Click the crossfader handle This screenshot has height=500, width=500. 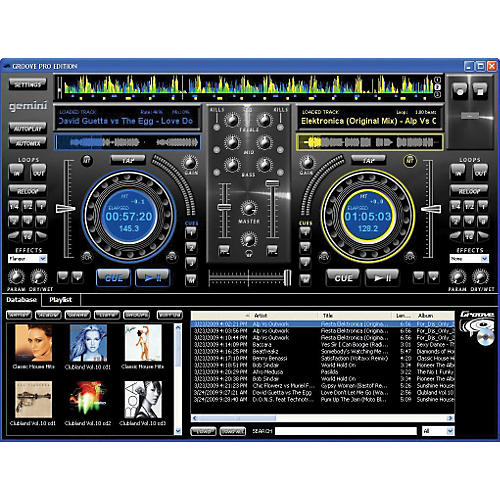point(287,278)
